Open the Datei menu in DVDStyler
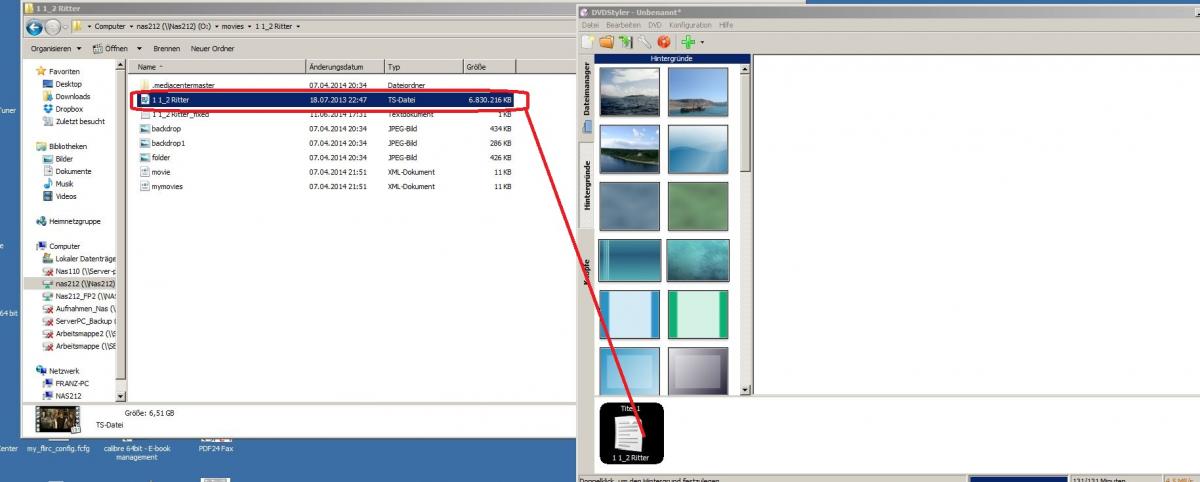1200x482 pixels. [590, 24]
